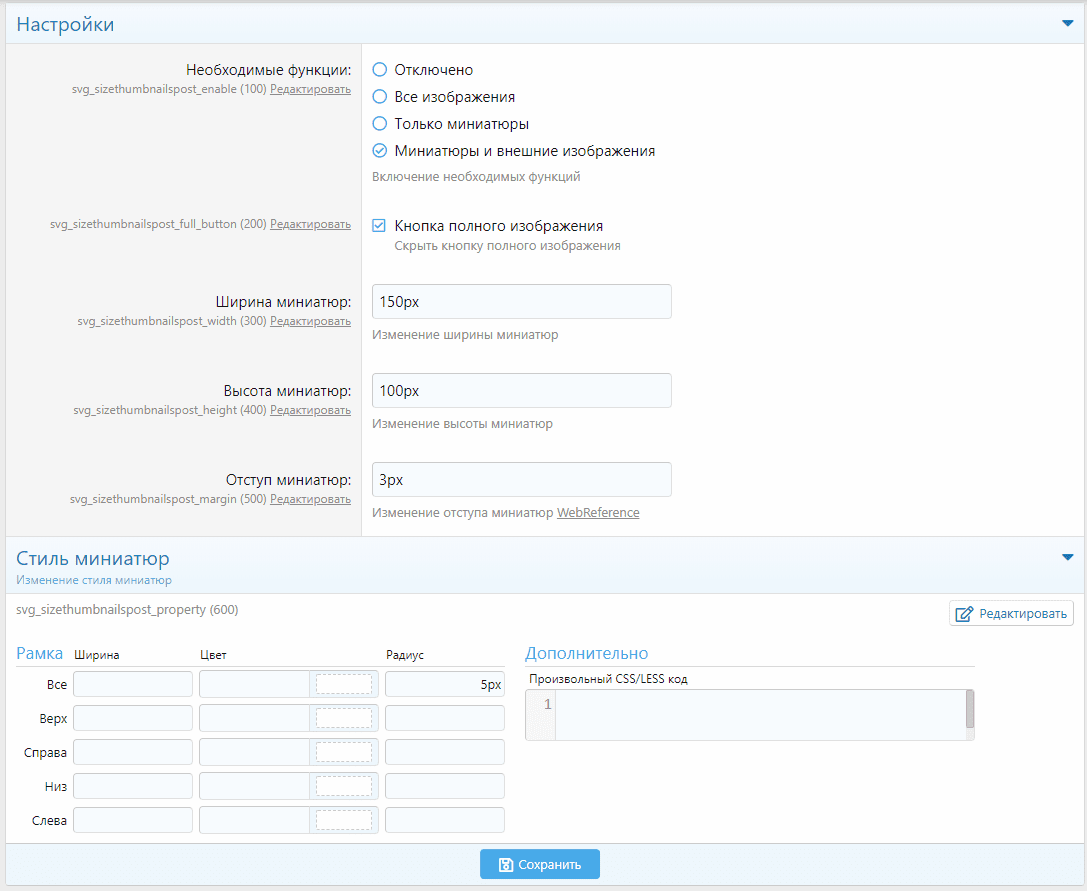Collapse the 'Стиль миниатюр' section arrow

[1067, 558]
